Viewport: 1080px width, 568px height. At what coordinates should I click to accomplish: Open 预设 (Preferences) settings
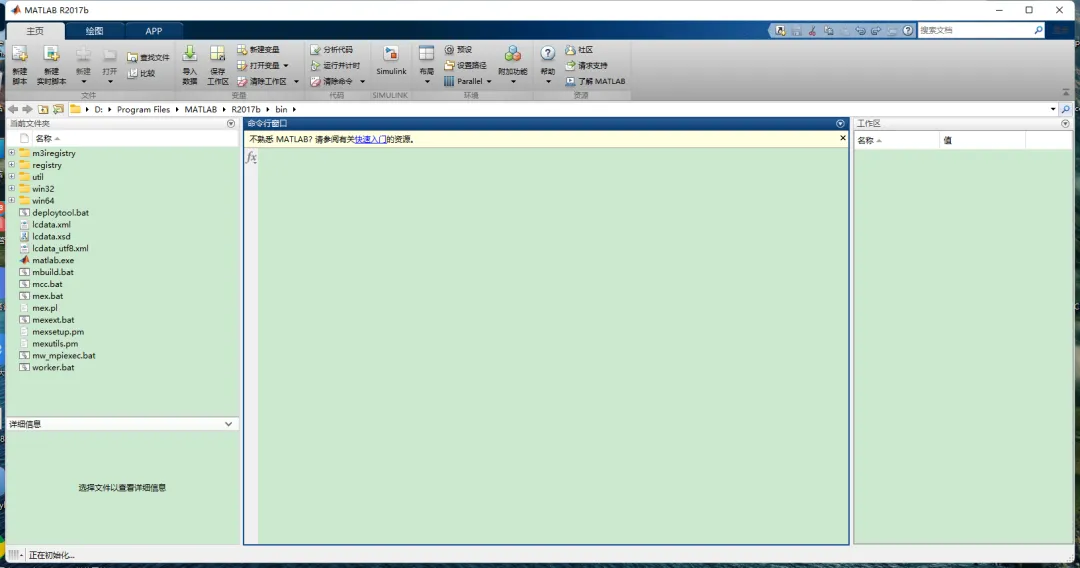pos(458,50)
